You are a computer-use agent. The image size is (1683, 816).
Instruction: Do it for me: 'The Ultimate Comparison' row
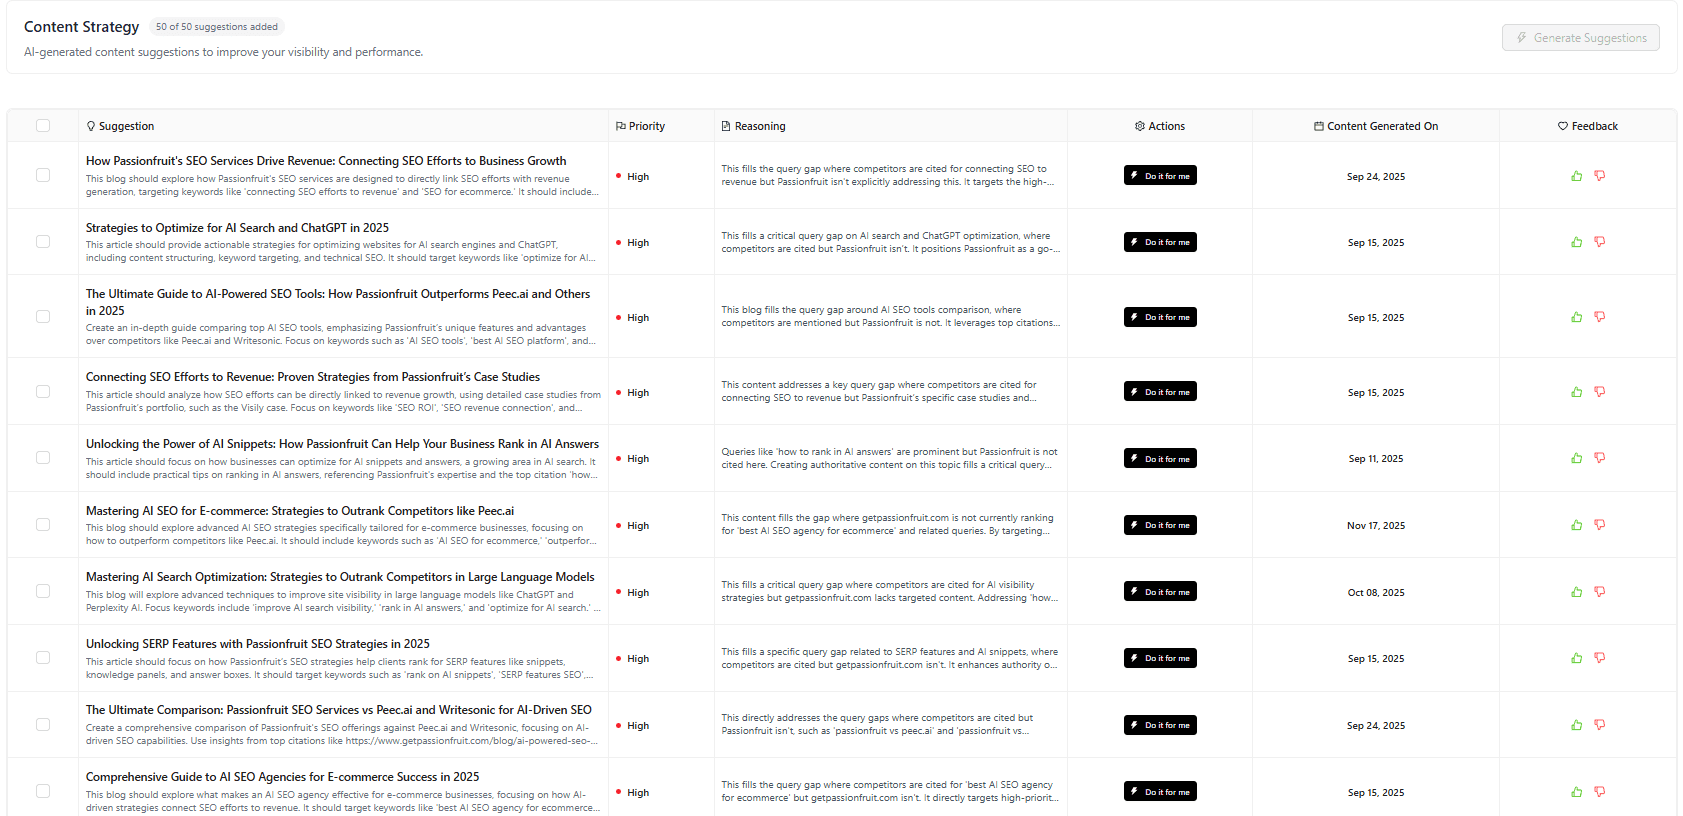click(x=1160, y=725)
